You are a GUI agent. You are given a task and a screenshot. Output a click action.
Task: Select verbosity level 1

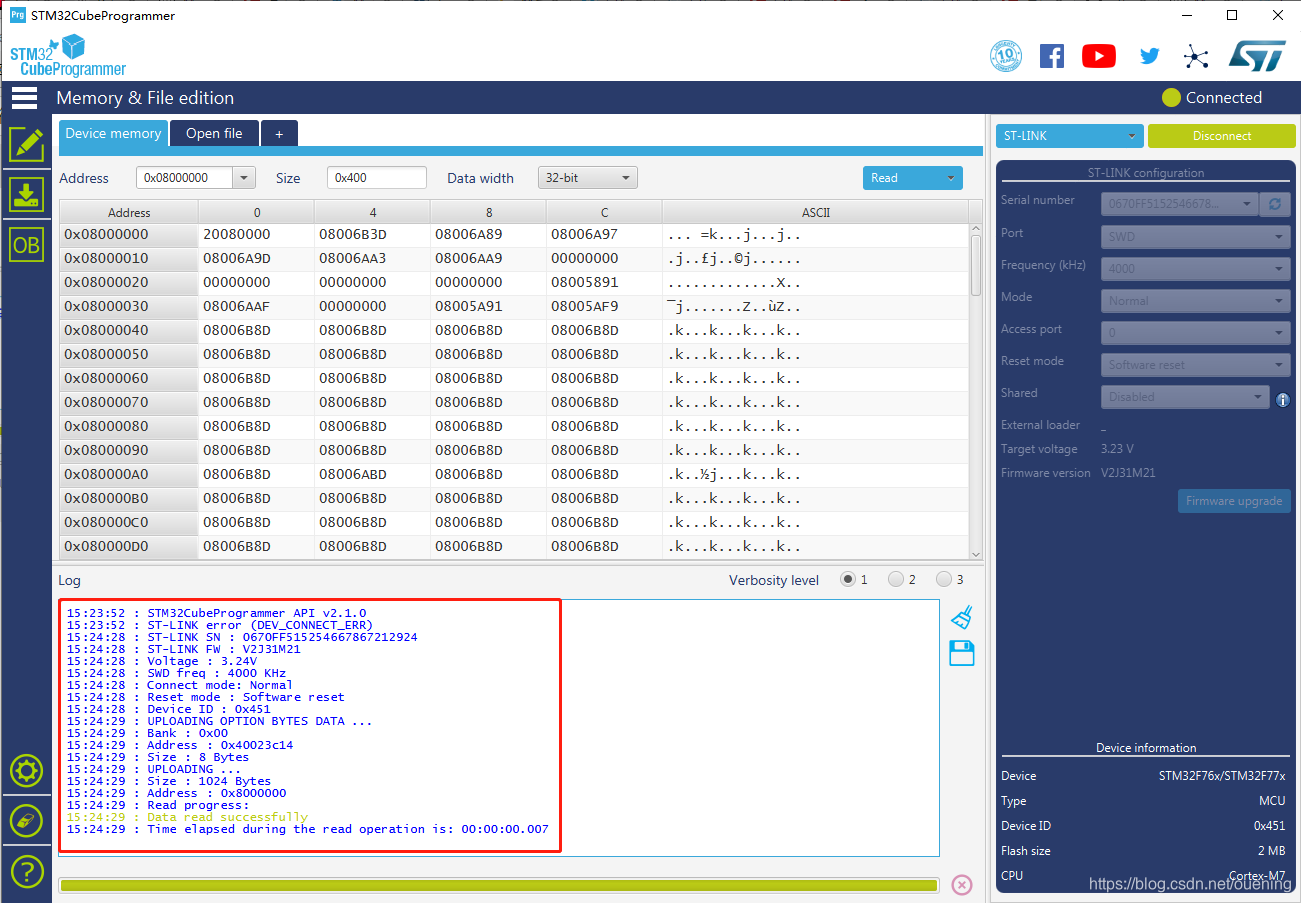coord(848,579)
